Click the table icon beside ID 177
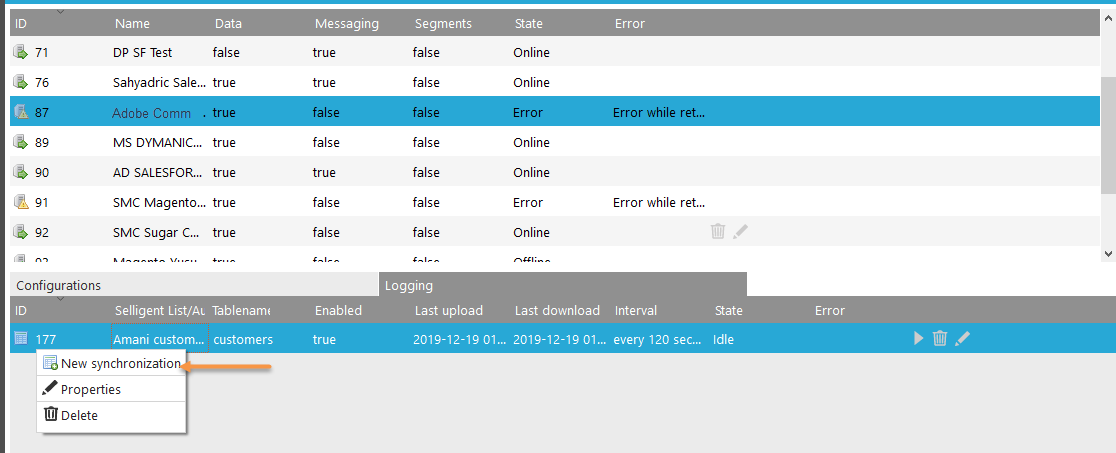Viewport: 1116px width, 453px height. click(x=20, y=339)
